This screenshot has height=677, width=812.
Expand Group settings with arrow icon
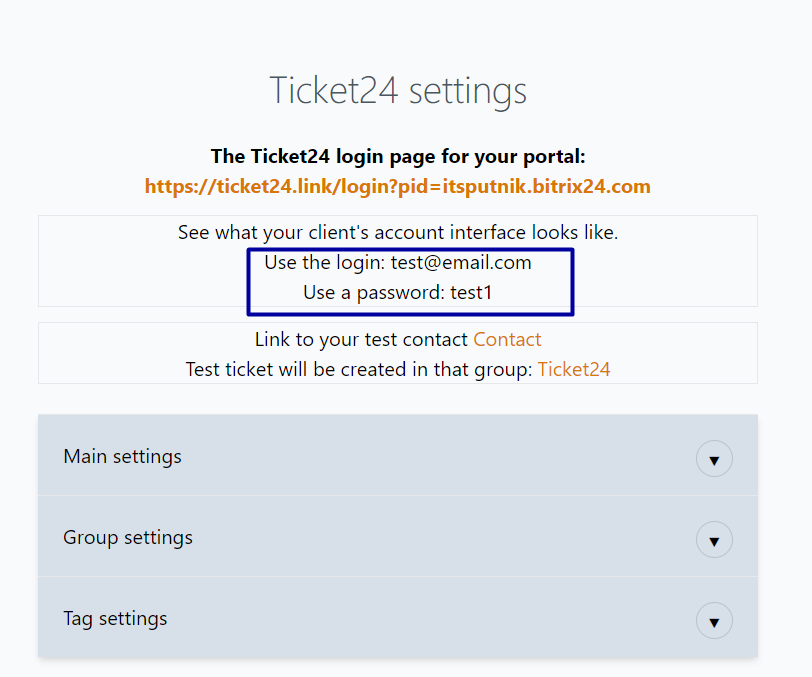[714, 541]
